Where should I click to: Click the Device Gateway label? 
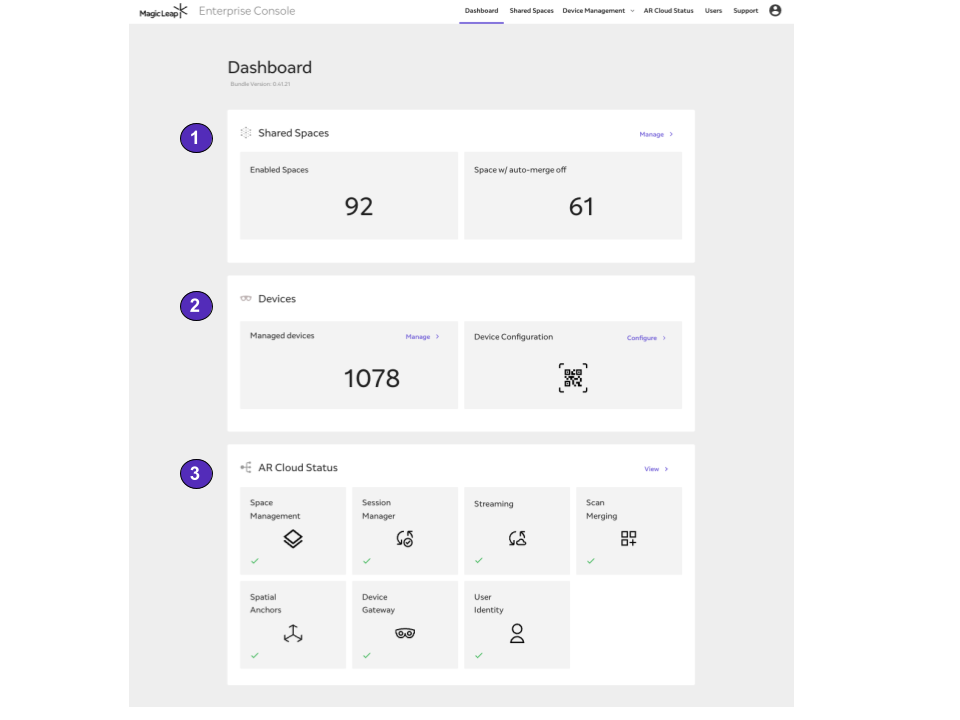[x=378, y=604]
